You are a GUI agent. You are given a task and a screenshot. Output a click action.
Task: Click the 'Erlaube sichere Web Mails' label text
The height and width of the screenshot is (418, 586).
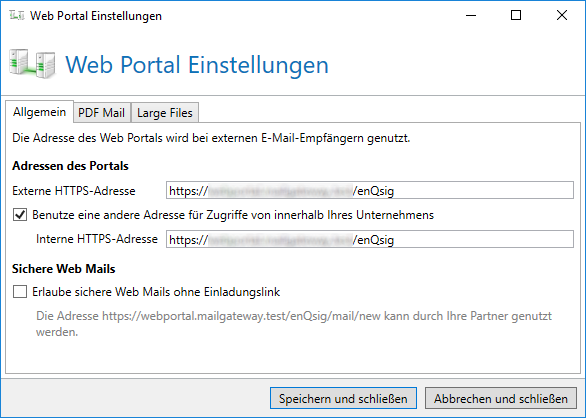tap(156, 292)
